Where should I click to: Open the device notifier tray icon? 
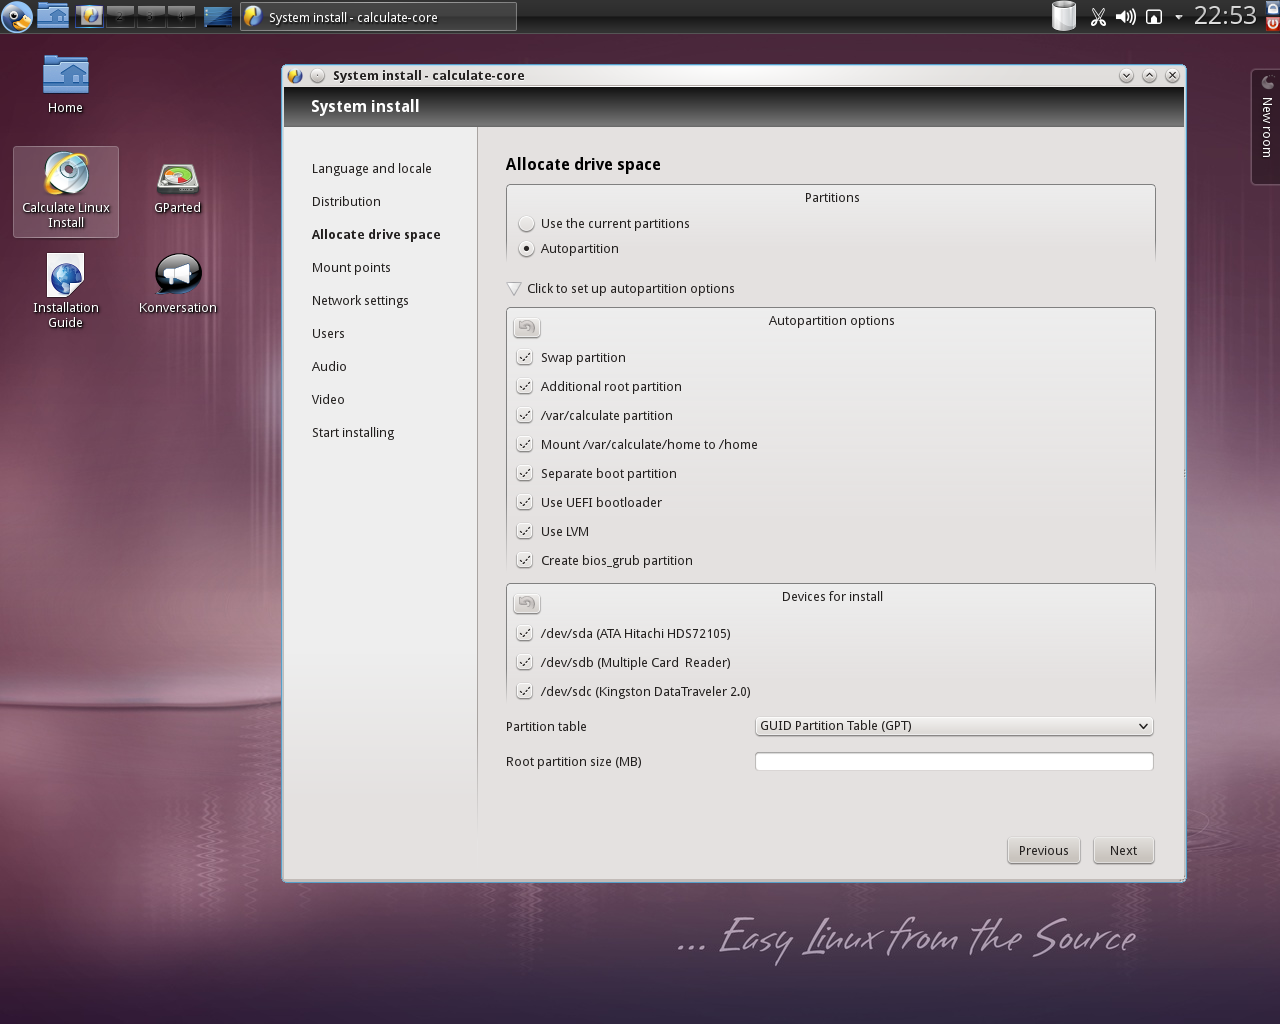tap(1154, 17)
